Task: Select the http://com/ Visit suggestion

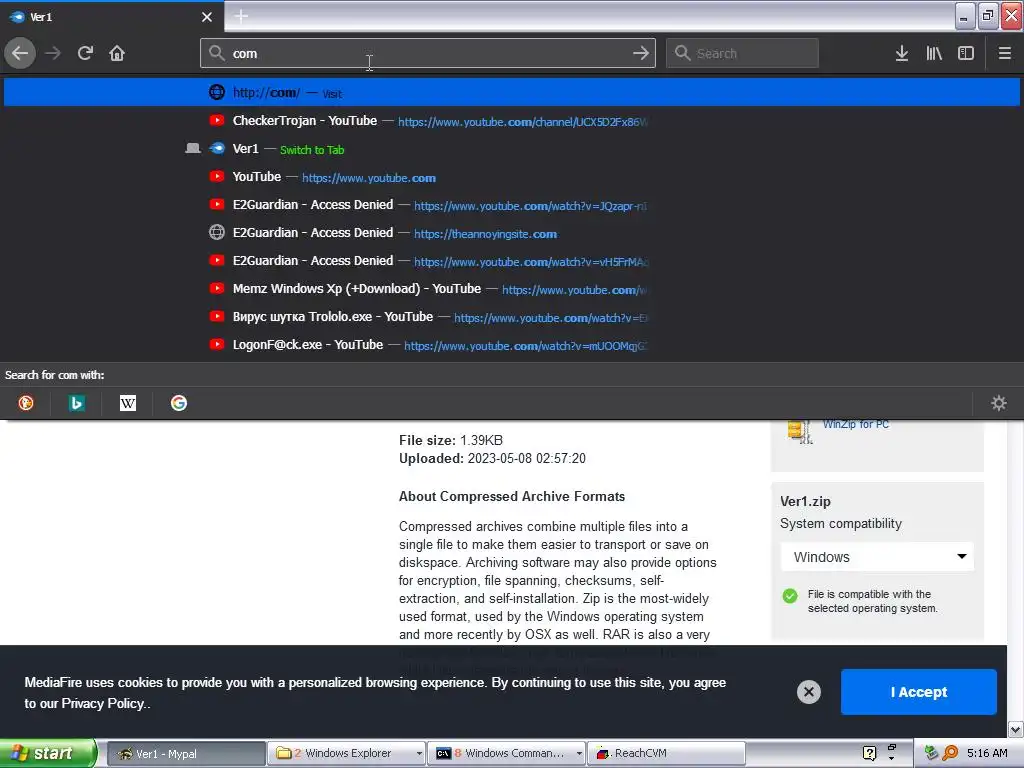Action: 512,93
